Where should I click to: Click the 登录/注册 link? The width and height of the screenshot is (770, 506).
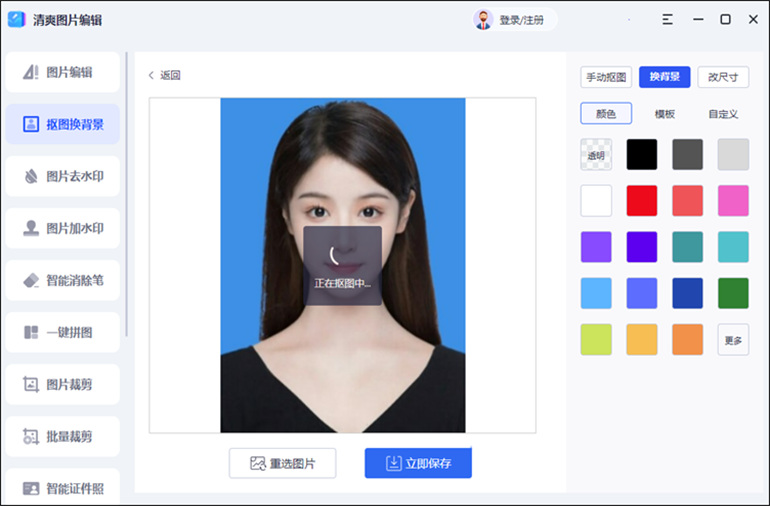coord(522,20)
